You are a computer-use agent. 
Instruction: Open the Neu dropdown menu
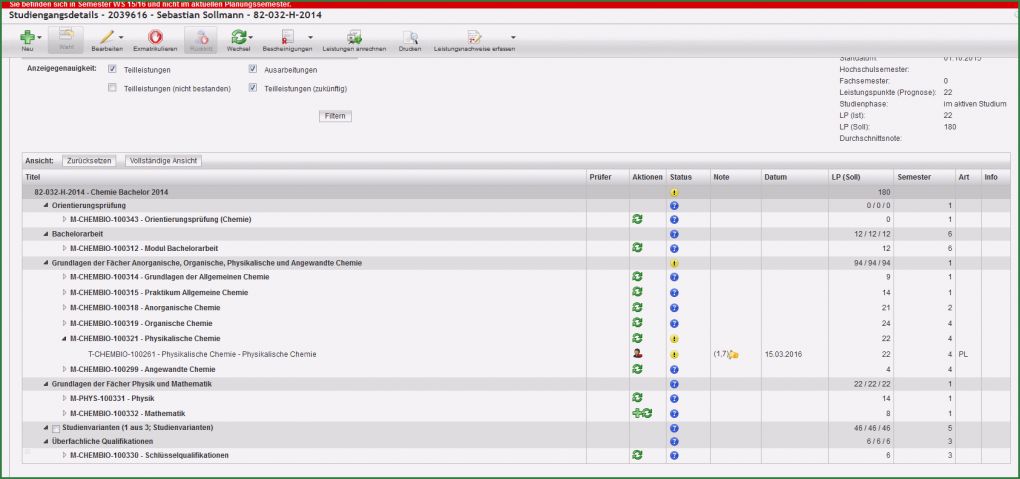pyautogui.click(x=40, y=38)
